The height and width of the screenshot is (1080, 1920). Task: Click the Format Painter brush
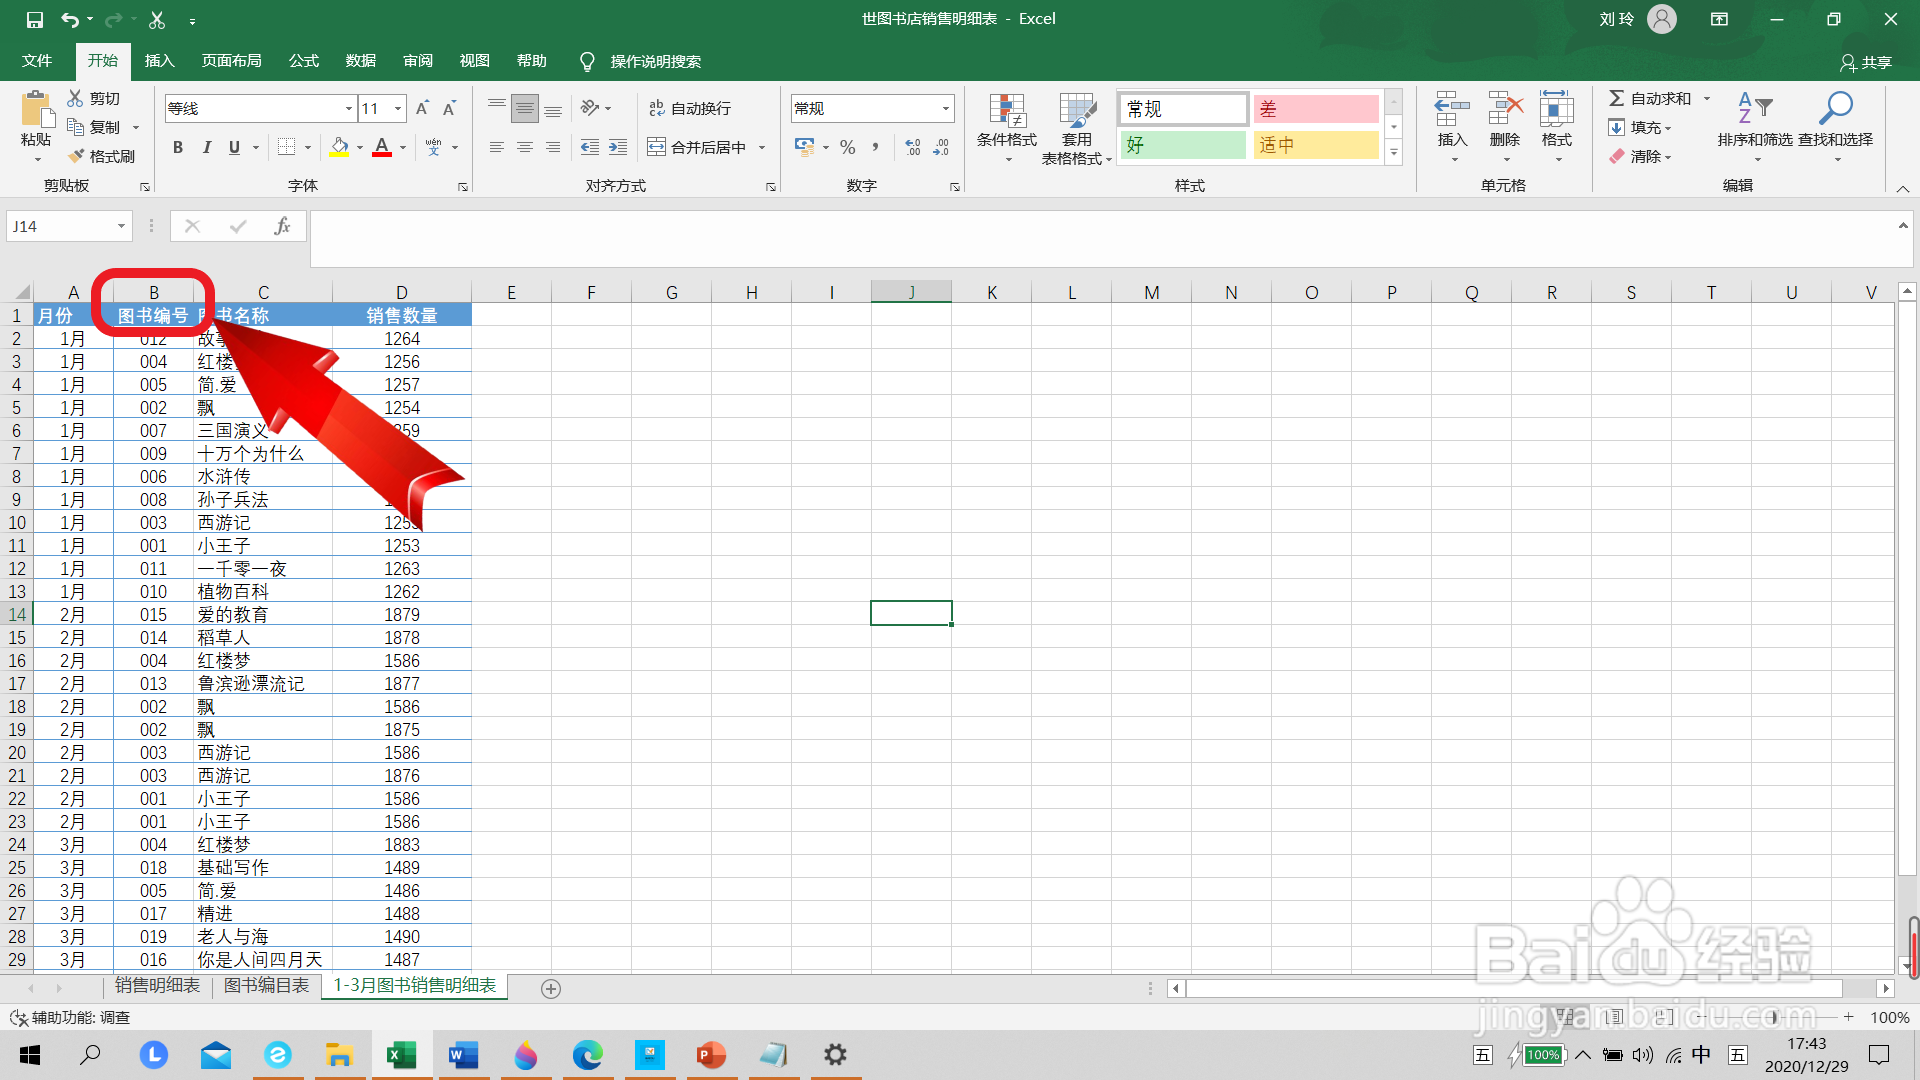tap(101, 156)
